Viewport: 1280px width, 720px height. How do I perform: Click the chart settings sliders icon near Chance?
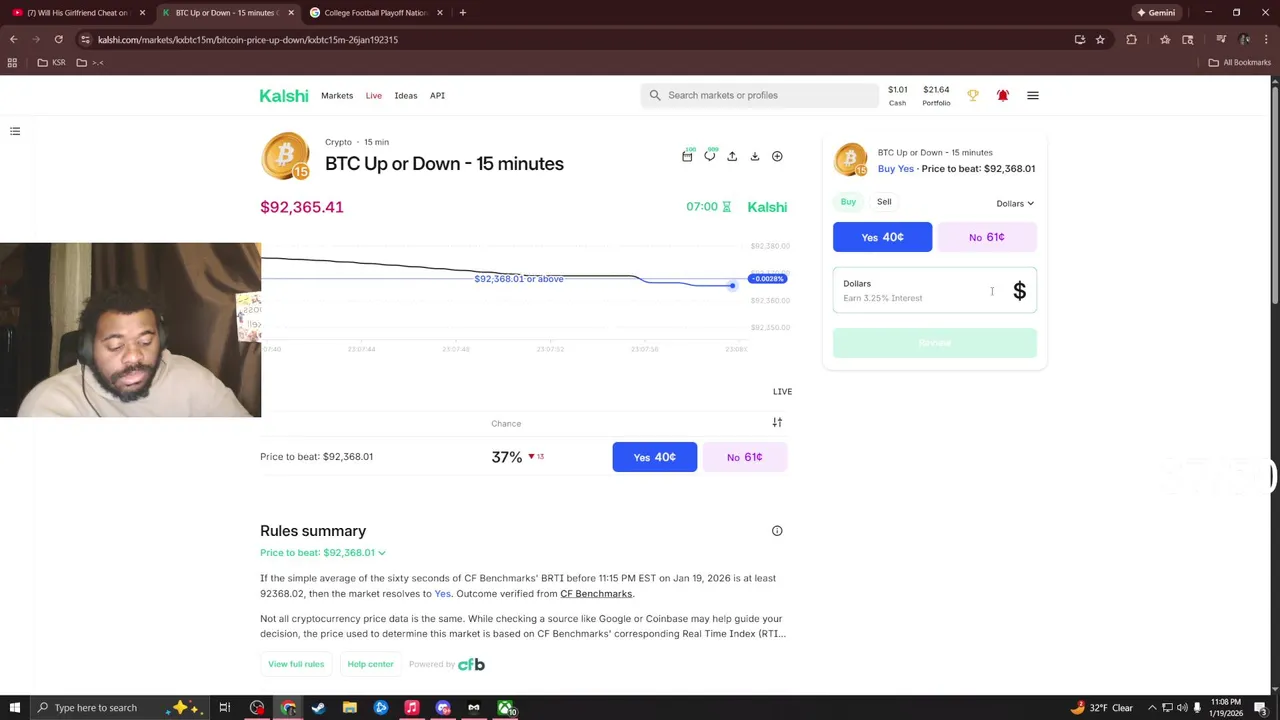tap(777, 423)
